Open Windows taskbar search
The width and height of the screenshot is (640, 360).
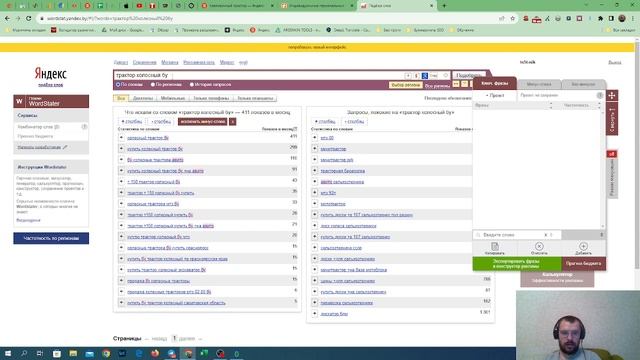pos(24,353)
